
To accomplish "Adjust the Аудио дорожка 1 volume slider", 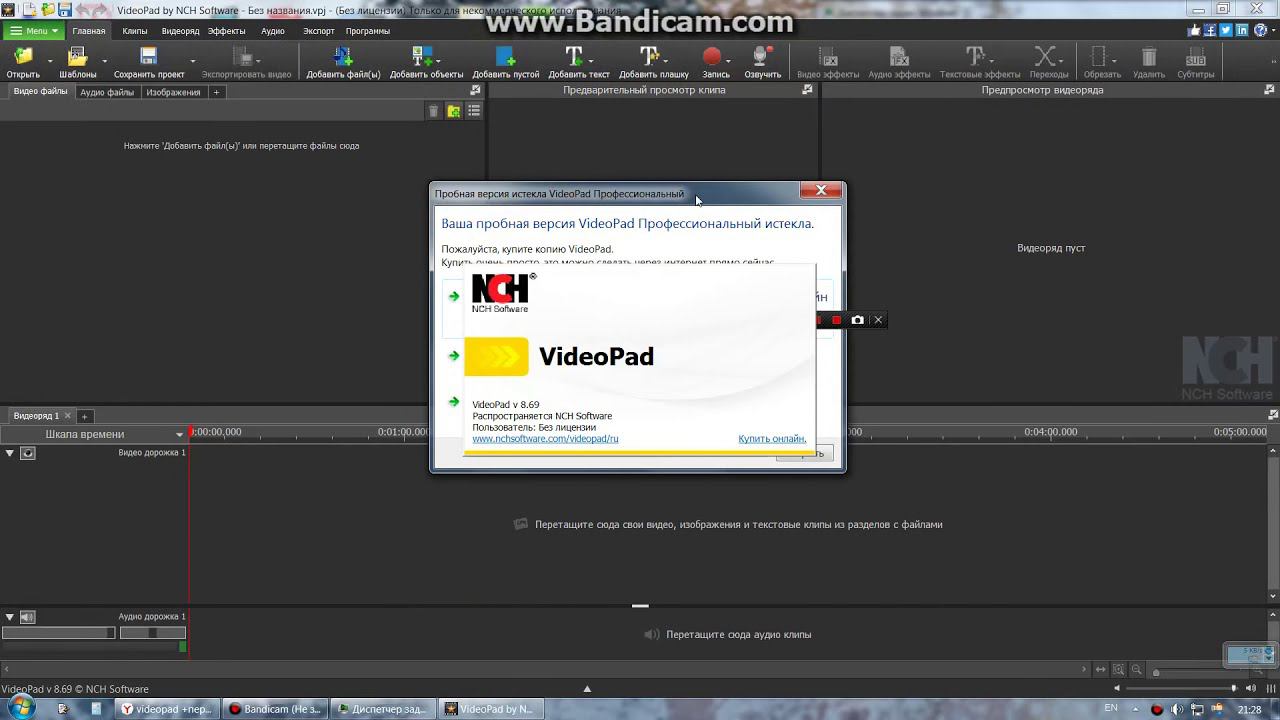I will pos(58,633).
